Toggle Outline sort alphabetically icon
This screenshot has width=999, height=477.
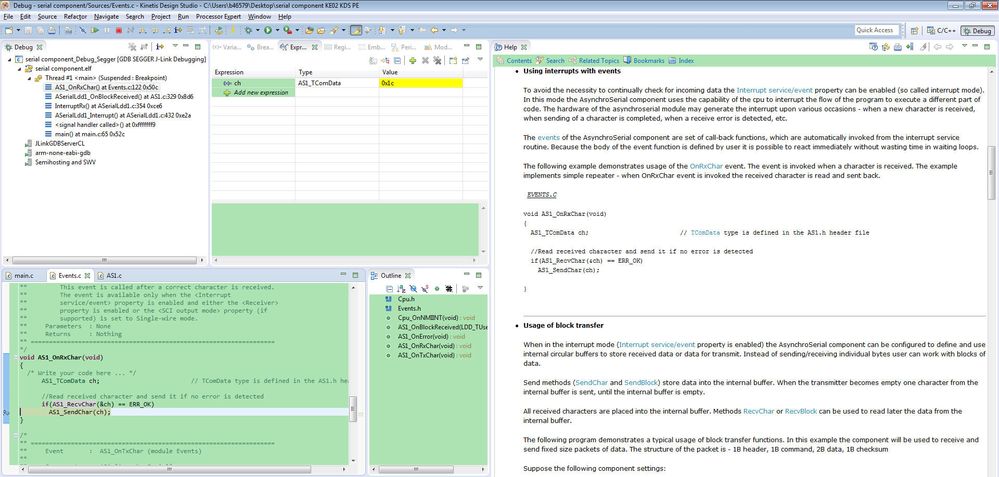[x=401, y=288]
